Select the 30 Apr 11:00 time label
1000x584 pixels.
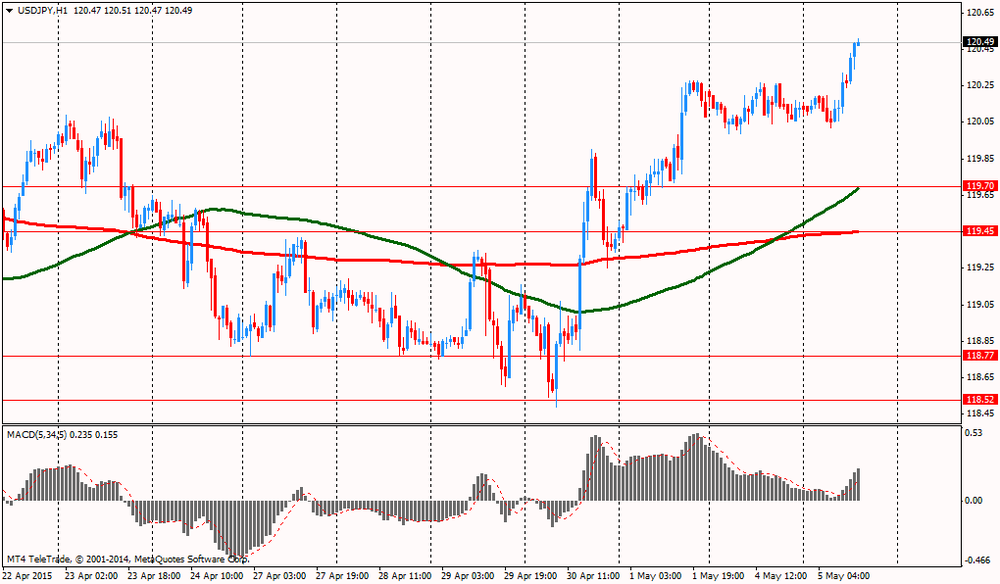pyautogui.click(x=591, y=576)
